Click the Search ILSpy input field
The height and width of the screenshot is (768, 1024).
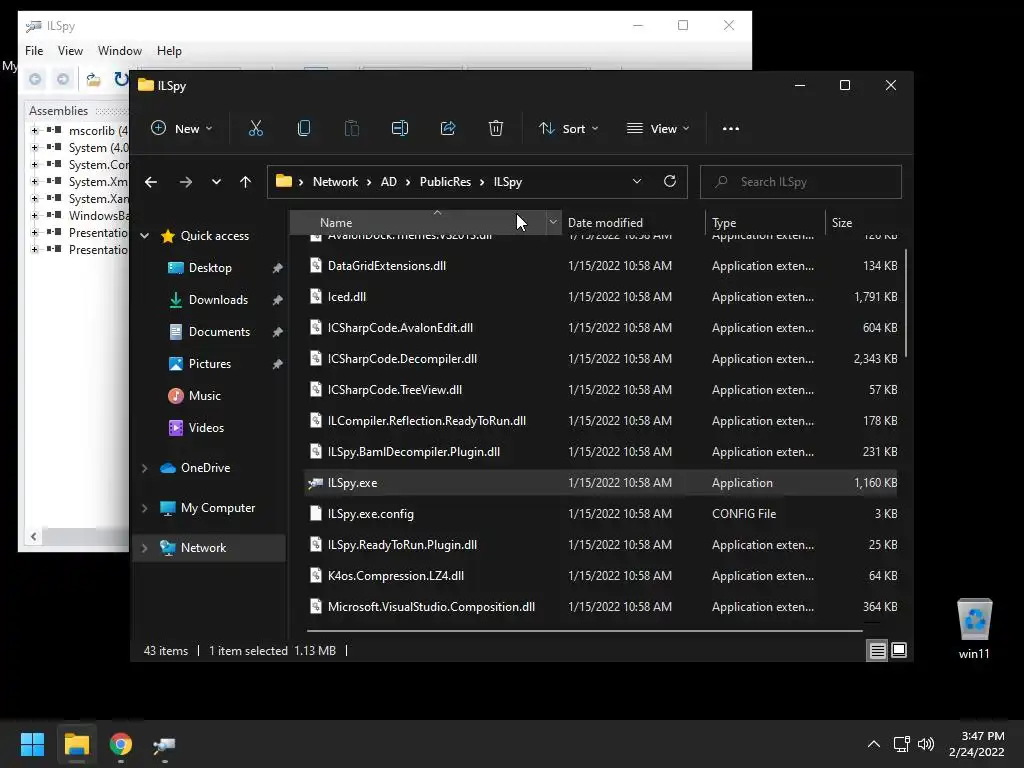pos(801,182)
